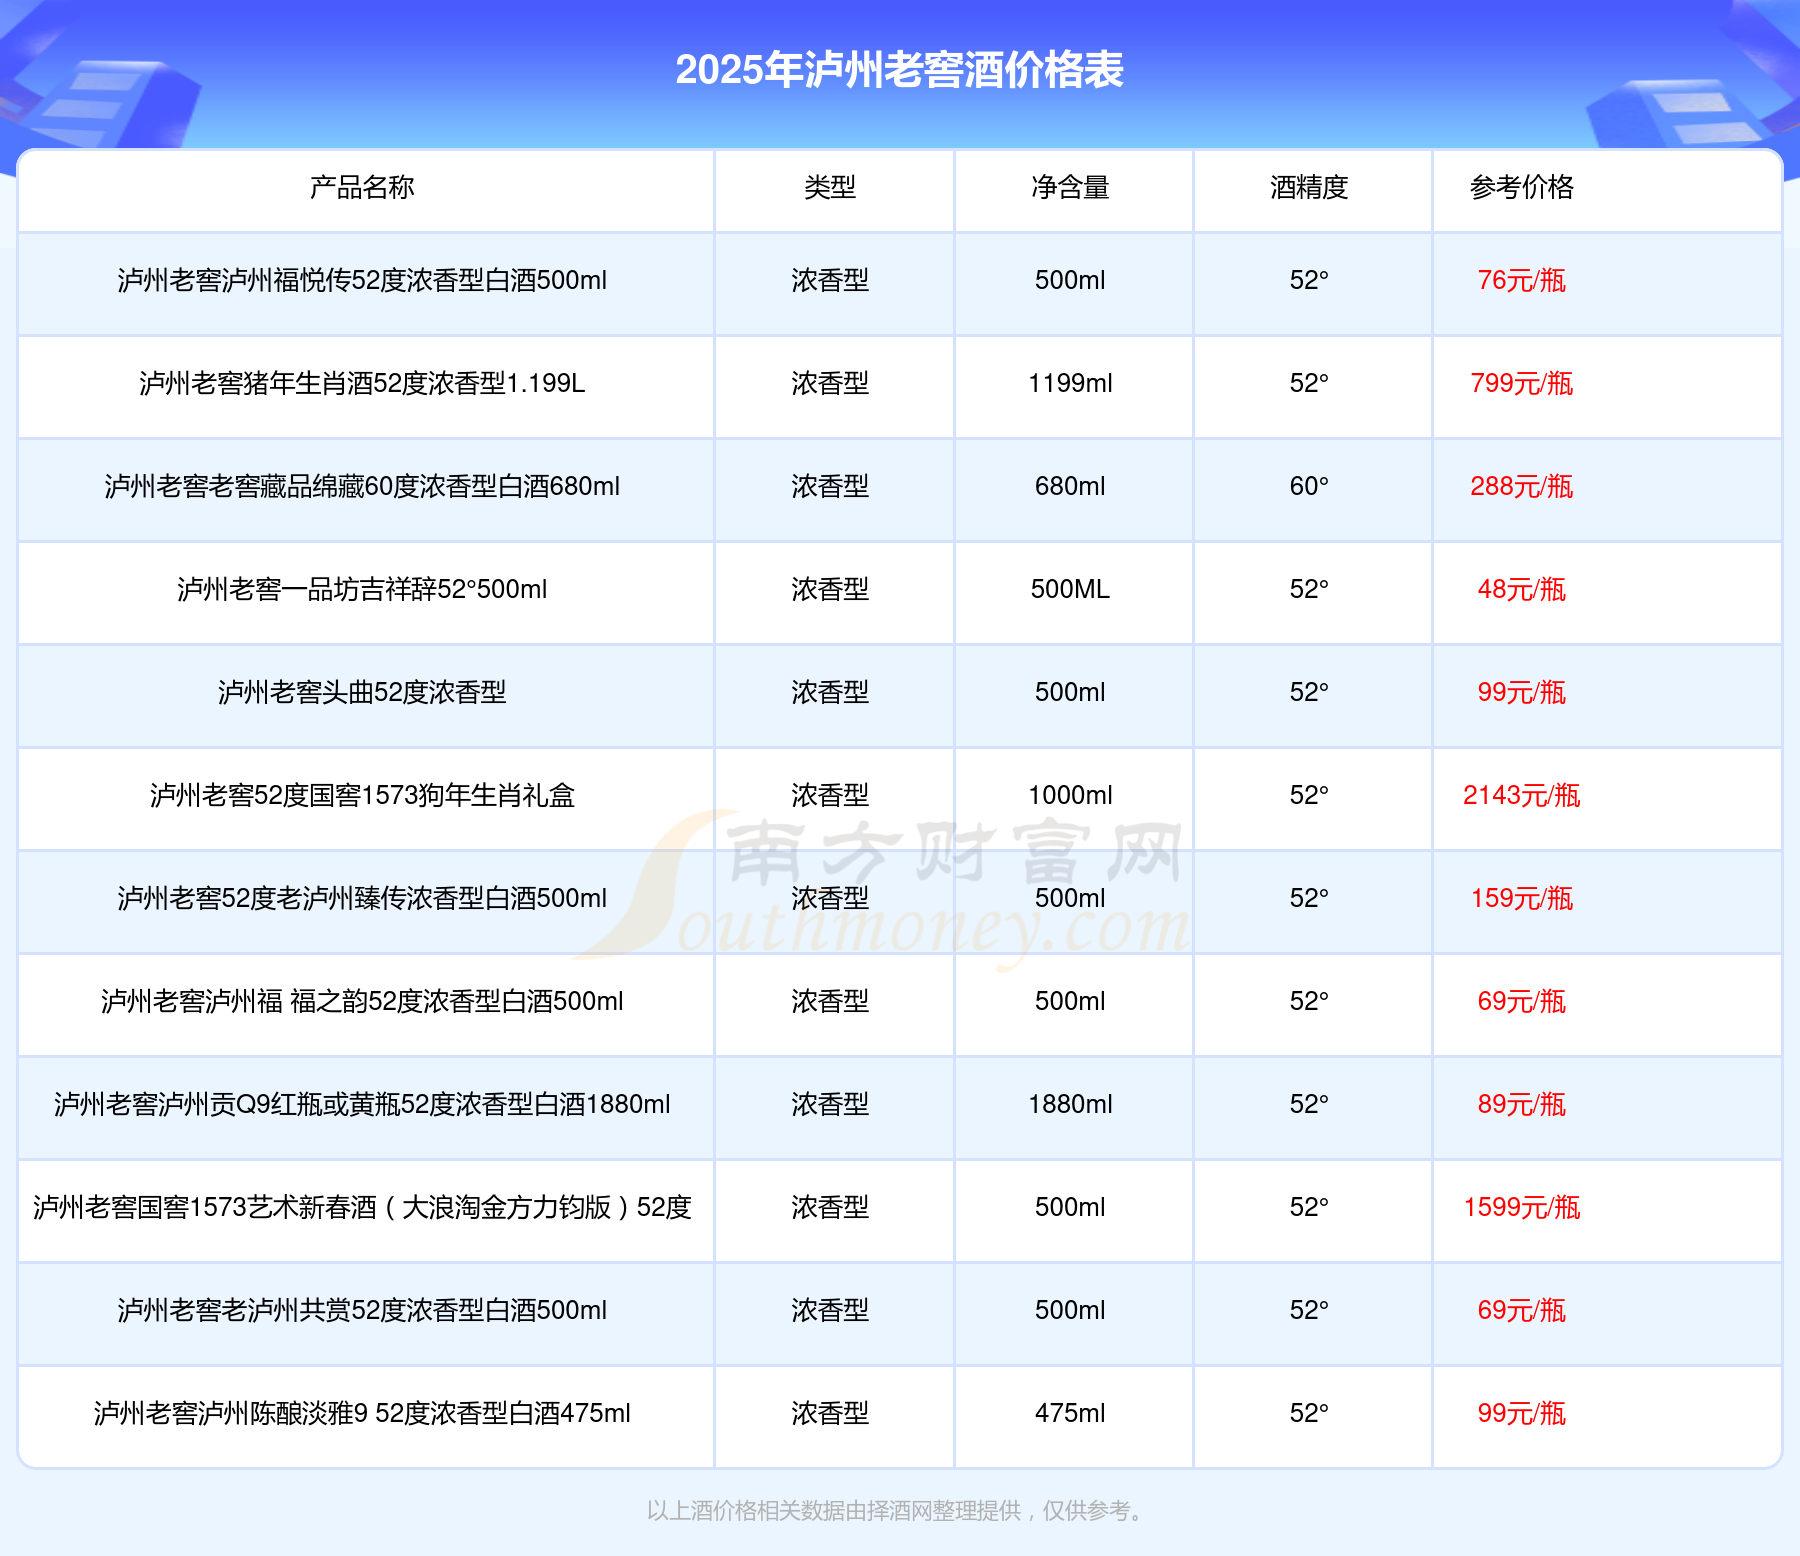Viewport: 1800px width, 1556px height.
Task: Click the "500ml" volume in the 福悦传 row
Action: click(1070, 280)
